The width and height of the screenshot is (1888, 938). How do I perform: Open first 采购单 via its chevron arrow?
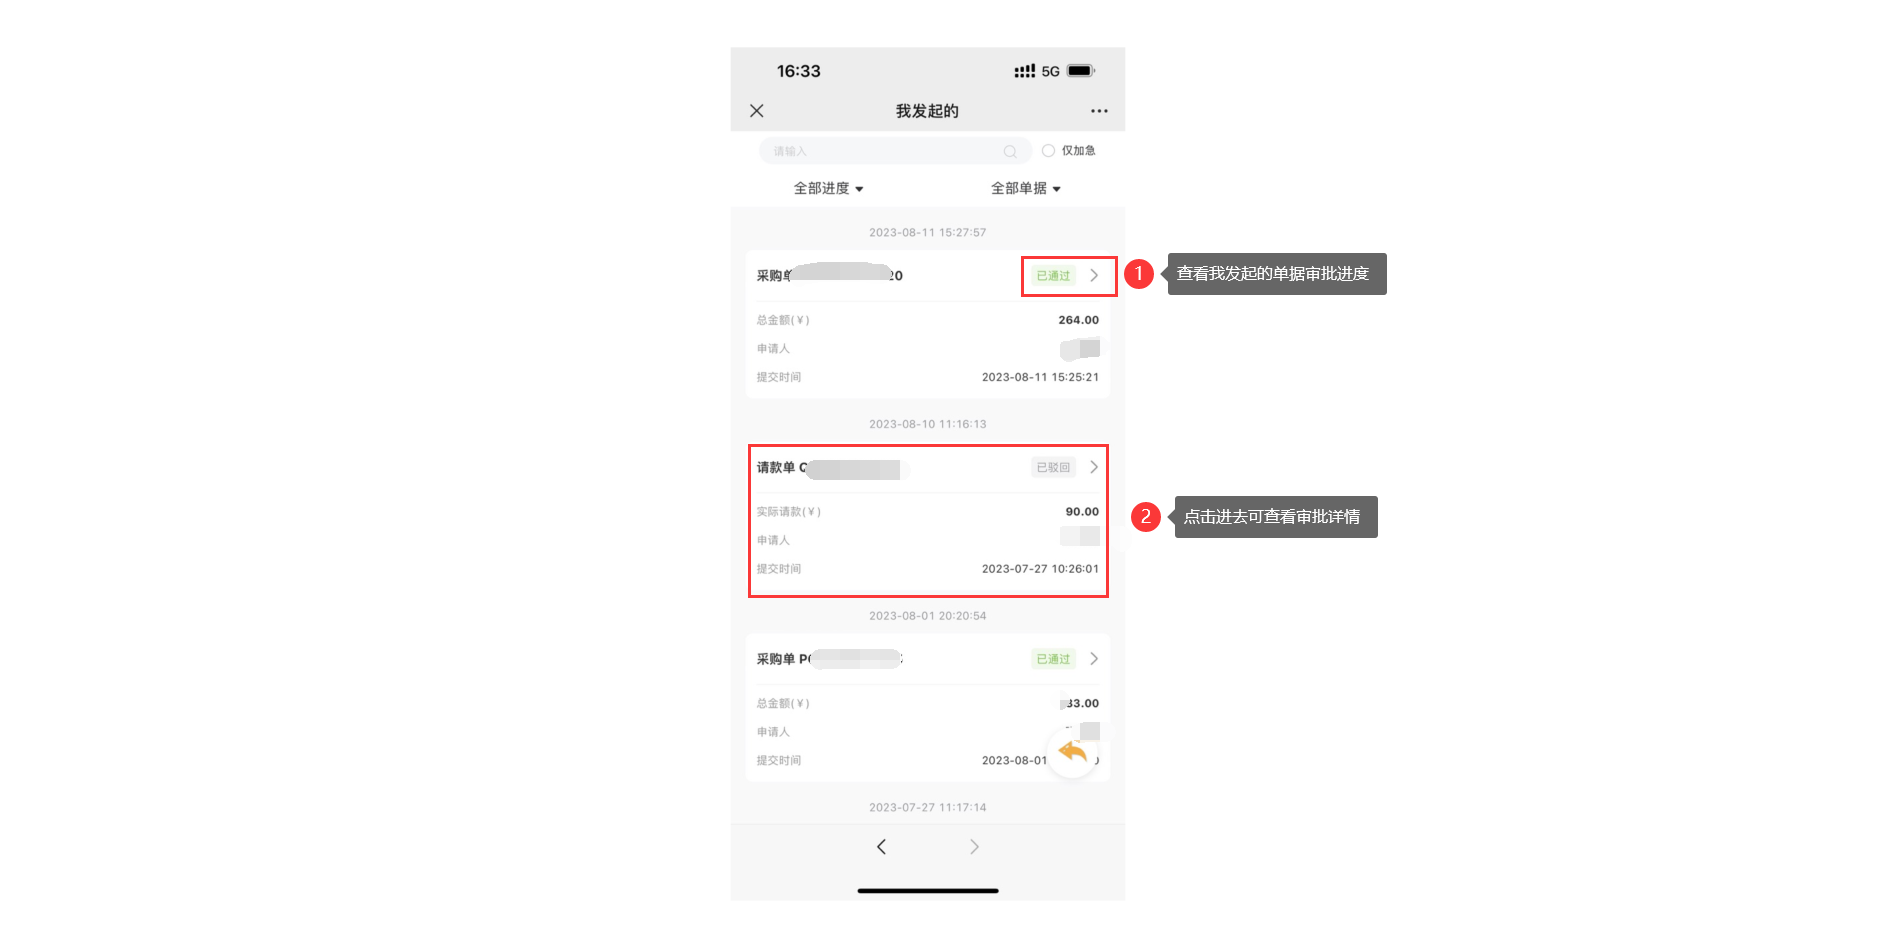pyautogui.click(x=1094, y=275)
